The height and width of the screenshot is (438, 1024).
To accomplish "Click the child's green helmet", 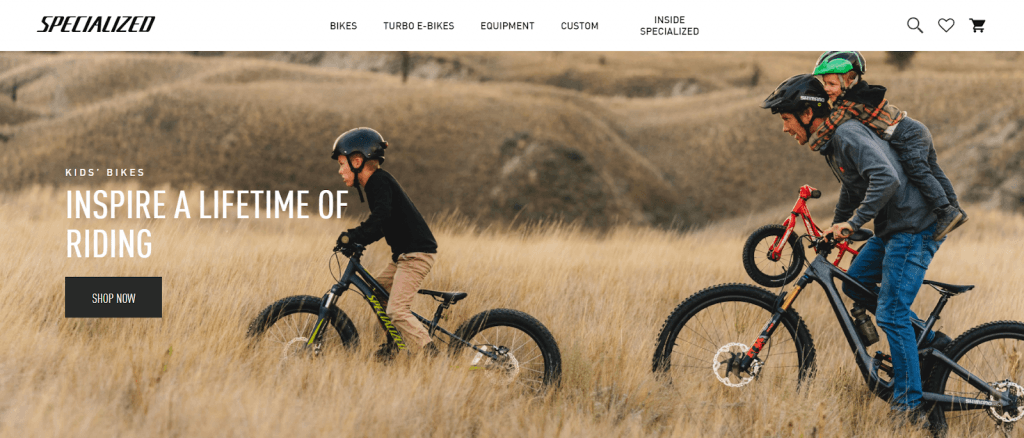I will [x=833, y=66].
